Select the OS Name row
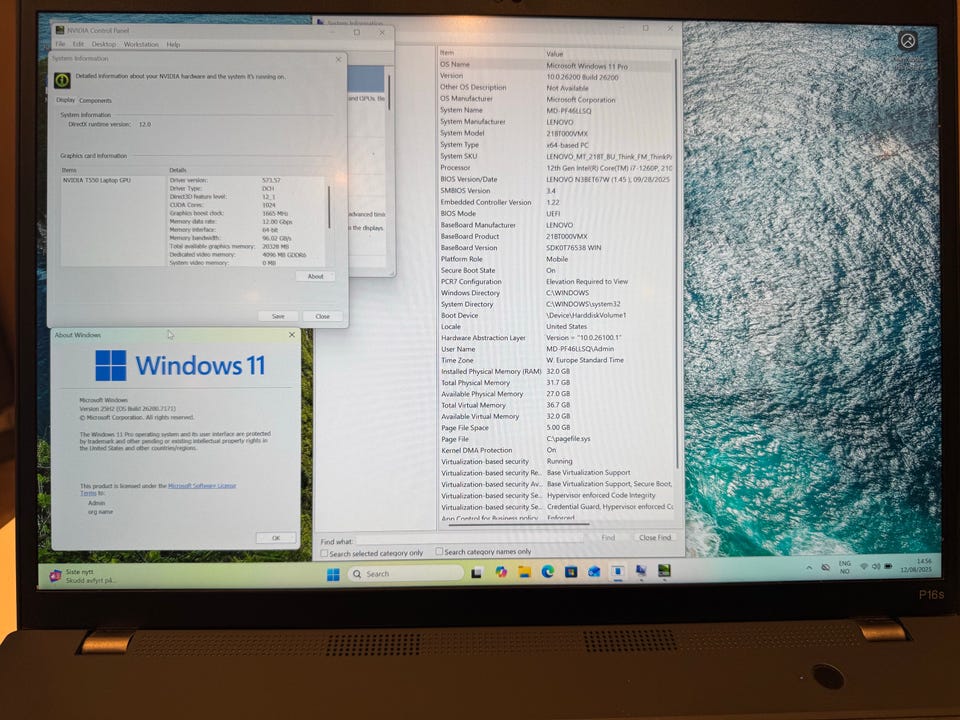 tap(556, 65)
